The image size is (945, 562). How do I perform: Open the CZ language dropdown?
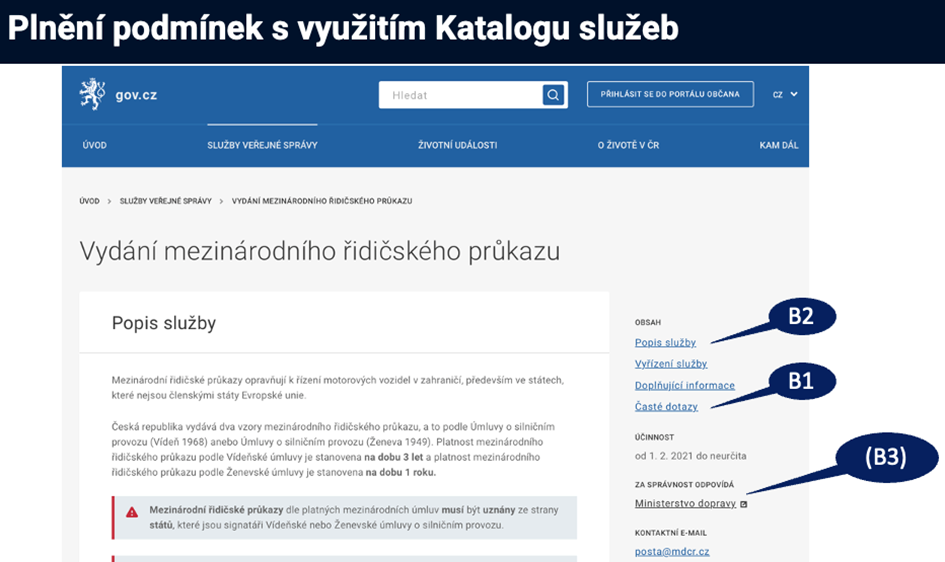784,95
